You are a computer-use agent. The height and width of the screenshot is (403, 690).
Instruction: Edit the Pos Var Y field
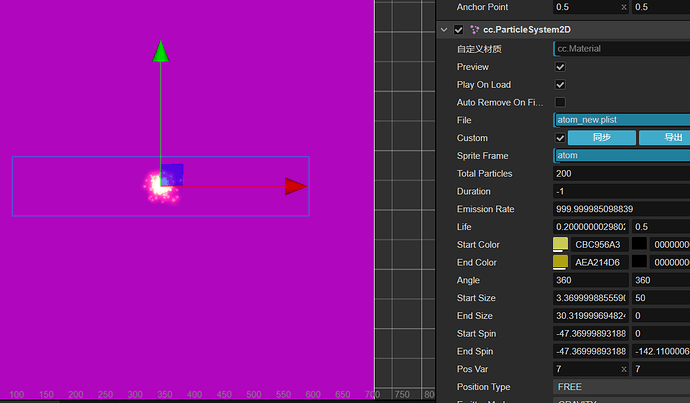point(661,369)
